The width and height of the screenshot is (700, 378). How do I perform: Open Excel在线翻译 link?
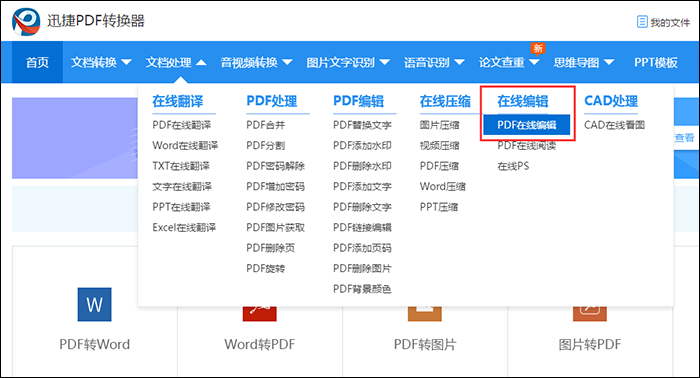(x=184, y=228)
